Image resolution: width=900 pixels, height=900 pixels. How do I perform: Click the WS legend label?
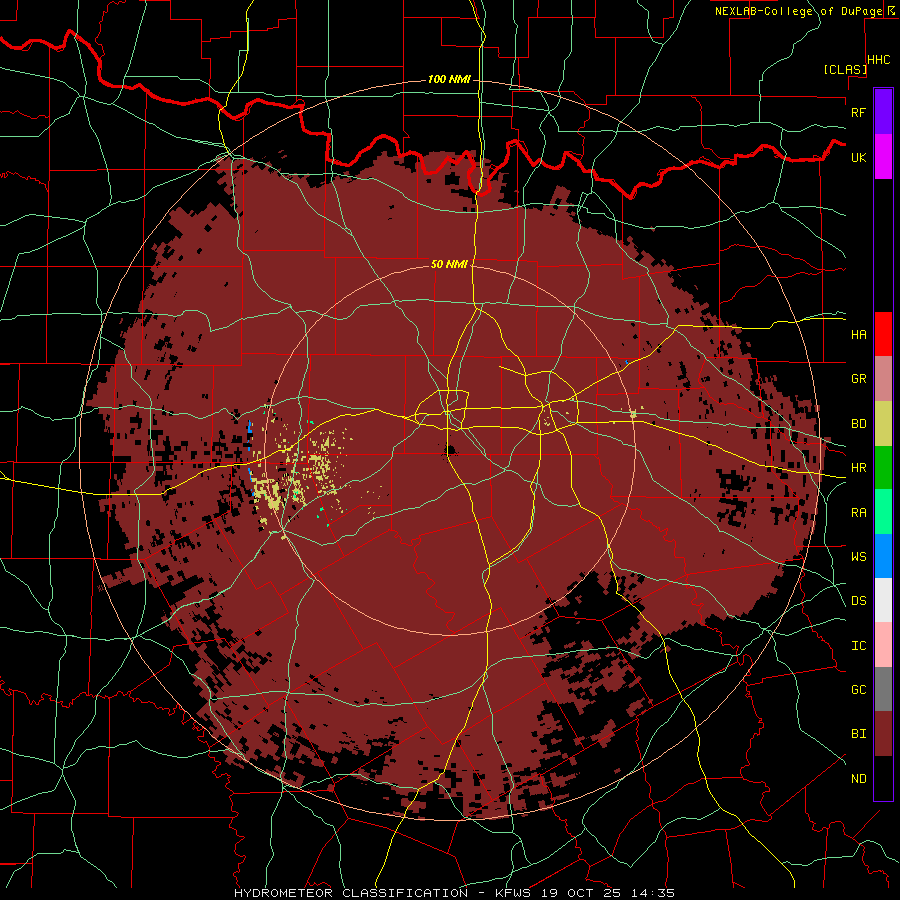pyautogui.click(x=859, y=557)
